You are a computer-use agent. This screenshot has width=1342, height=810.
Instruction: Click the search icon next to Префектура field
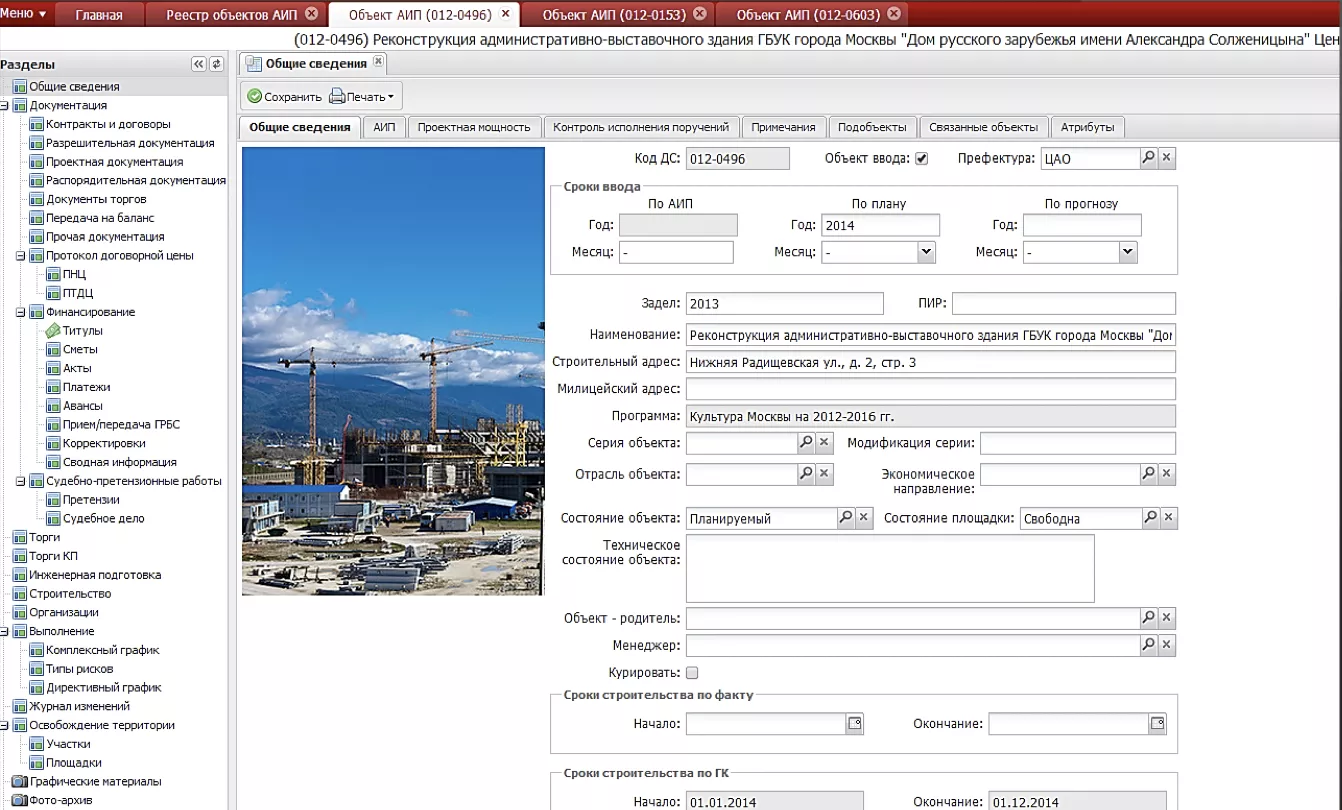point(1149,158)
